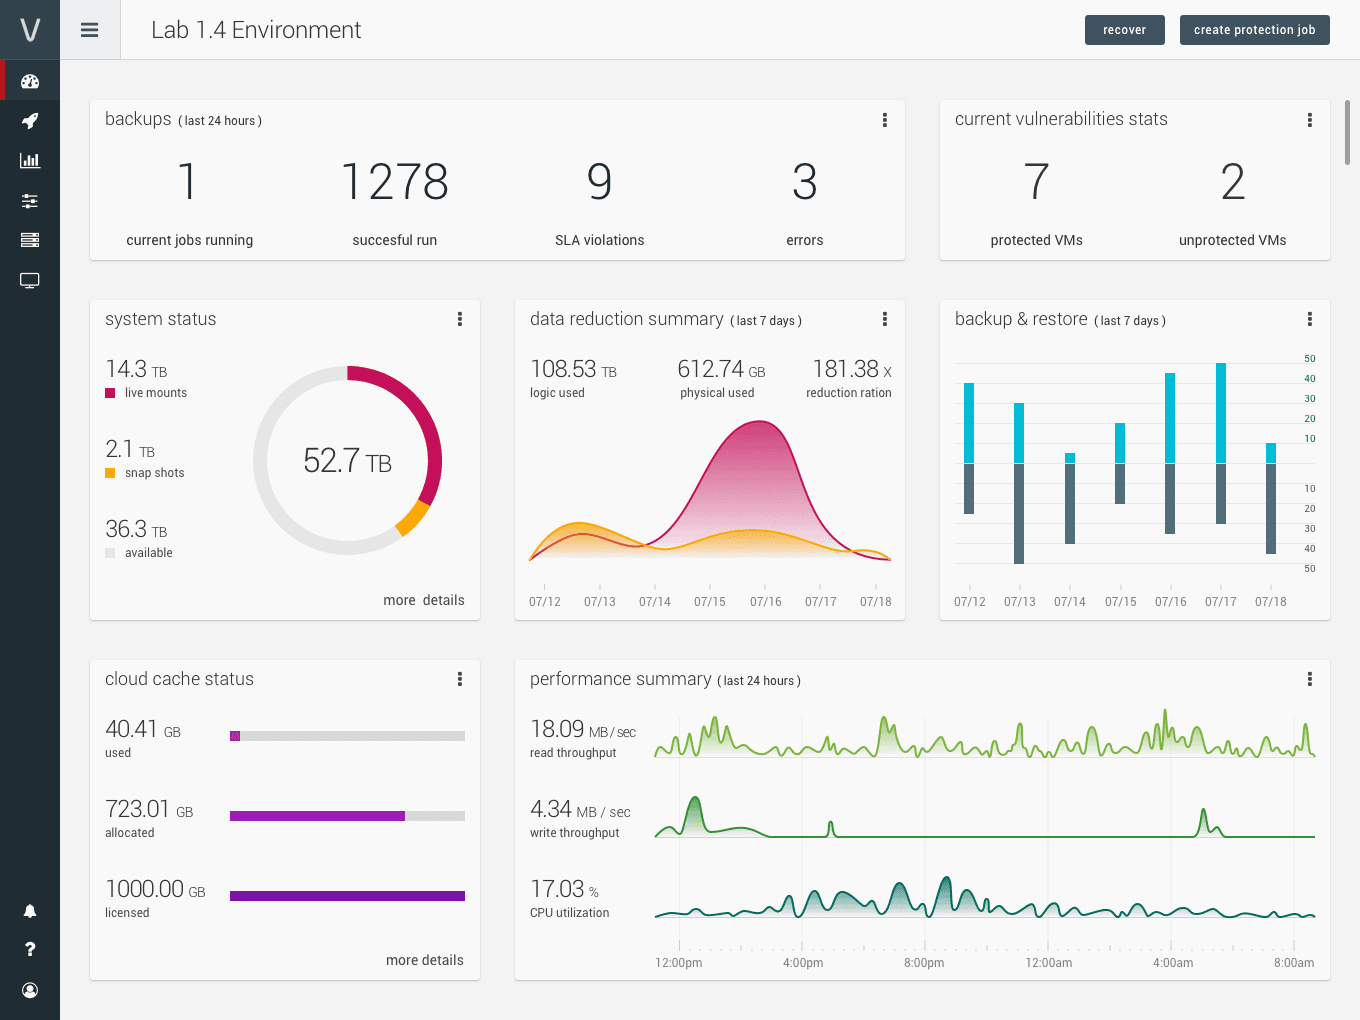Open the performance summary options menu

[1310, 679]
